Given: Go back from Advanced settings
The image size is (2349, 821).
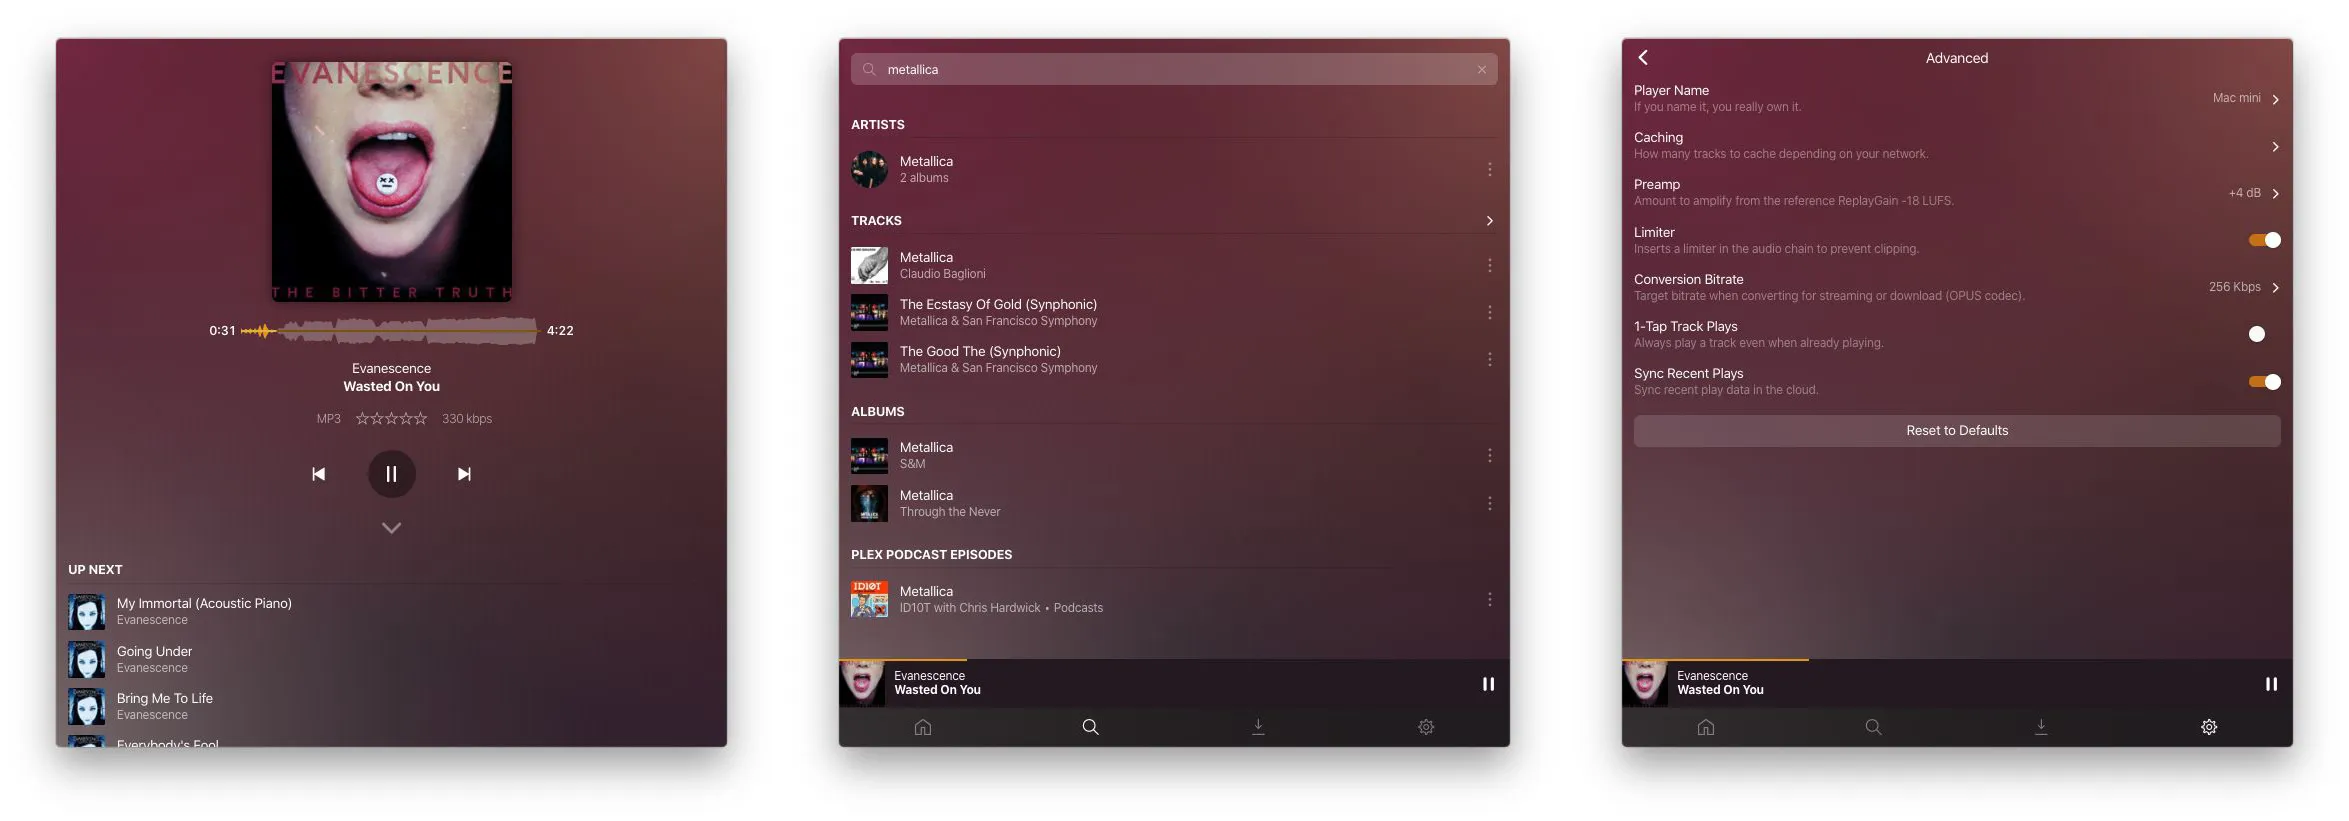Looking at the screenshot, I should pos(1643,58).
